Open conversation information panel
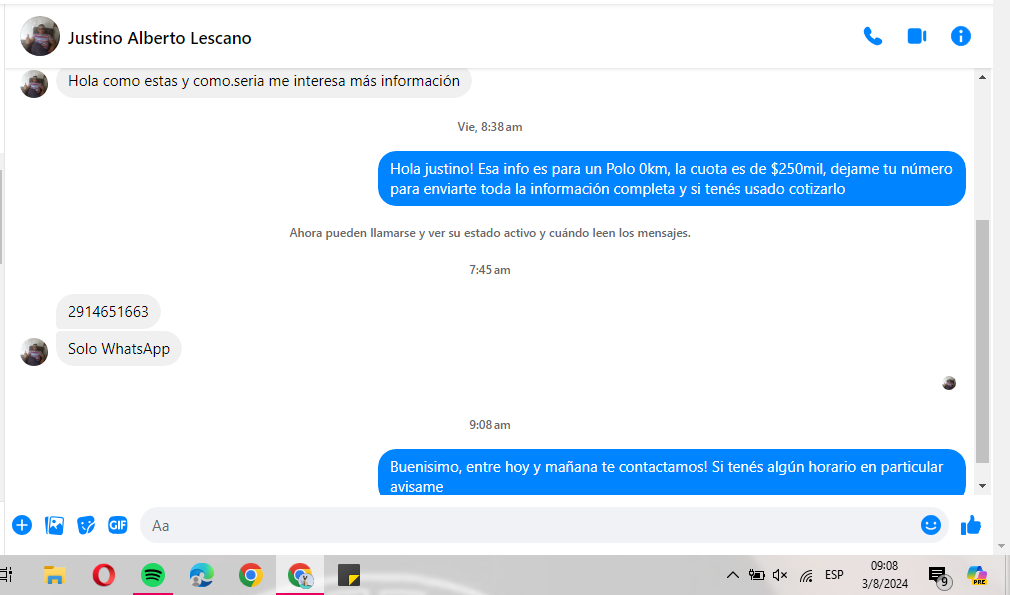The height and width of the screenshot is (595, 1010). pos(960,37)
